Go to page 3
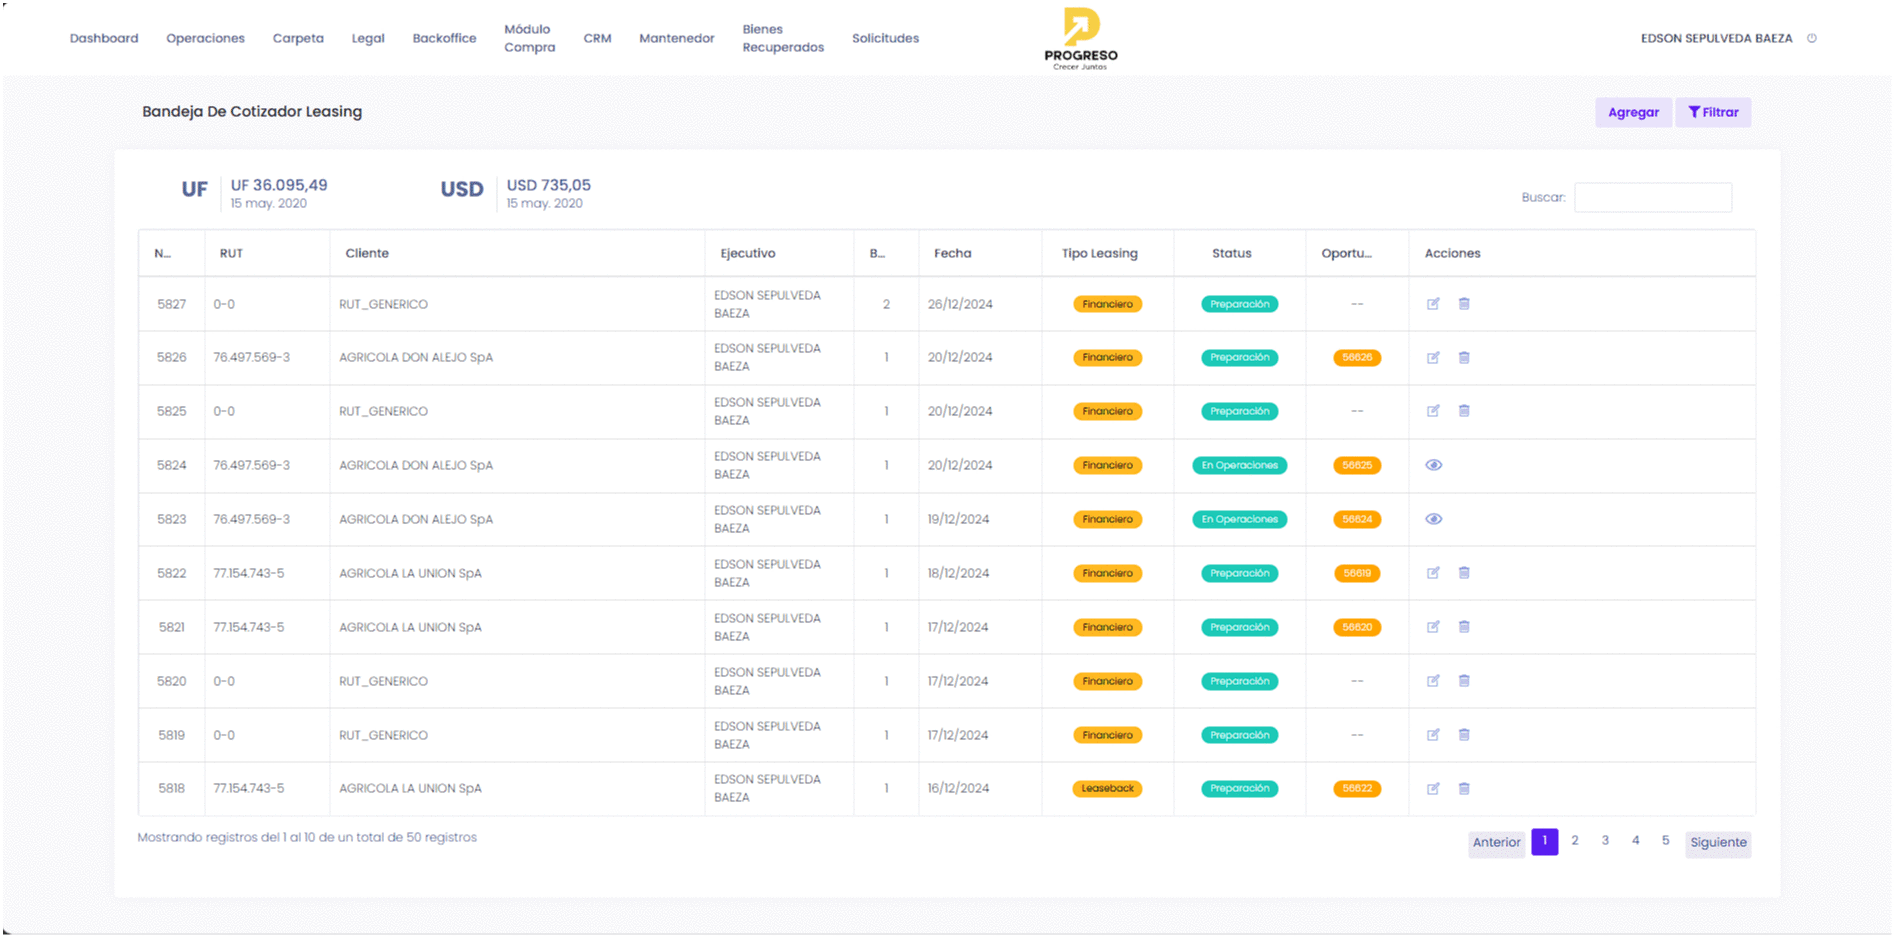 click(1605, 841)
